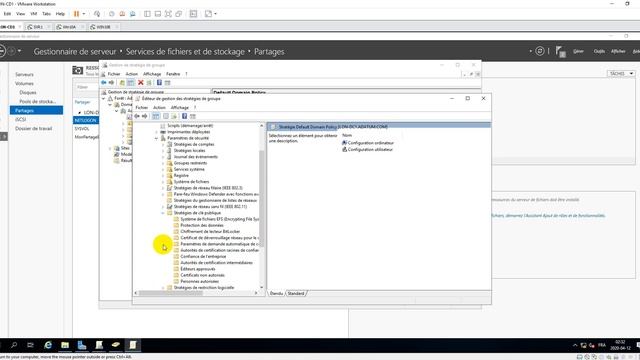This screenshot has height=360, width=640.
Task: Open the VMware View menu
Action: [20, 14]
